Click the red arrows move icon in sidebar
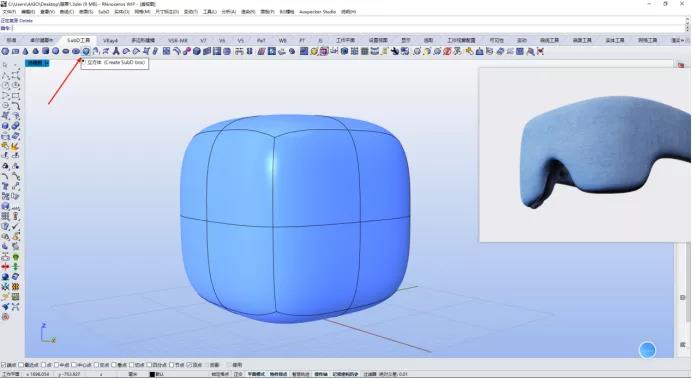Image resolution: width=692 pixels, height=379 pixels. coord(5,267)
